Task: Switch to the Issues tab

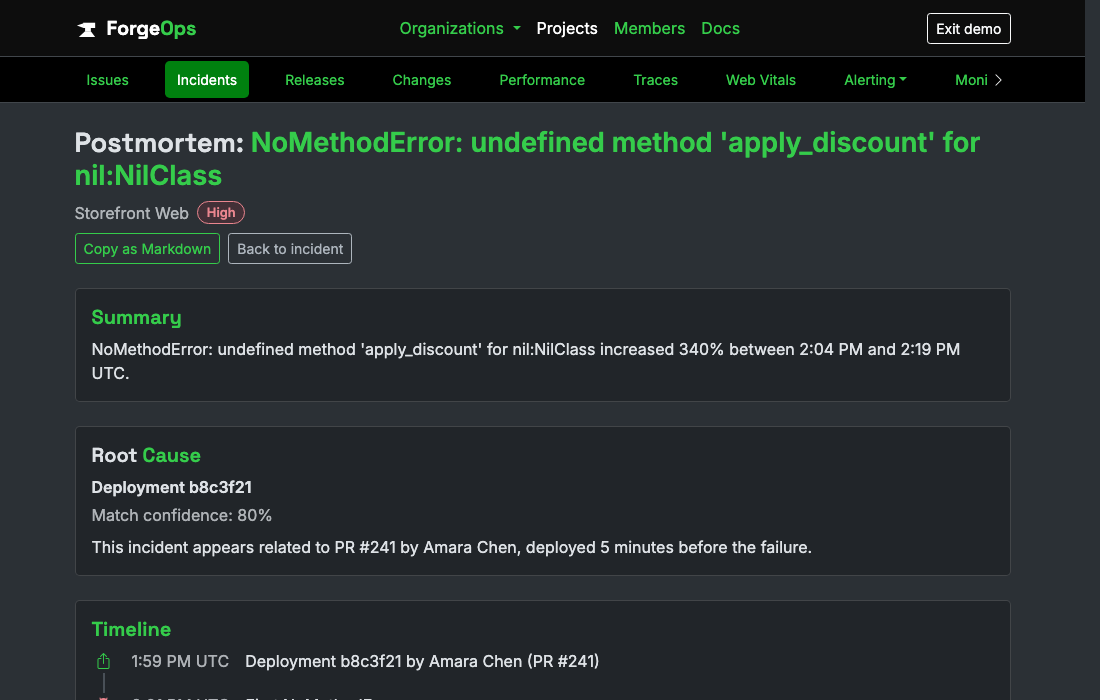Action: coord(107,80)
